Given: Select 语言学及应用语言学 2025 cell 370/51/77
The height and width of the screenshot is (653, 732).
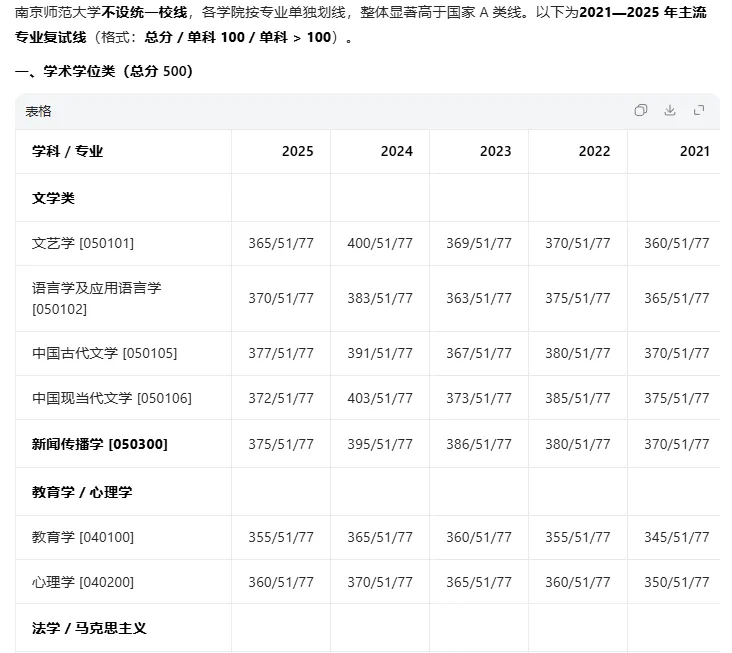Looking at the screenshot, I should click(x=281, y=298).
